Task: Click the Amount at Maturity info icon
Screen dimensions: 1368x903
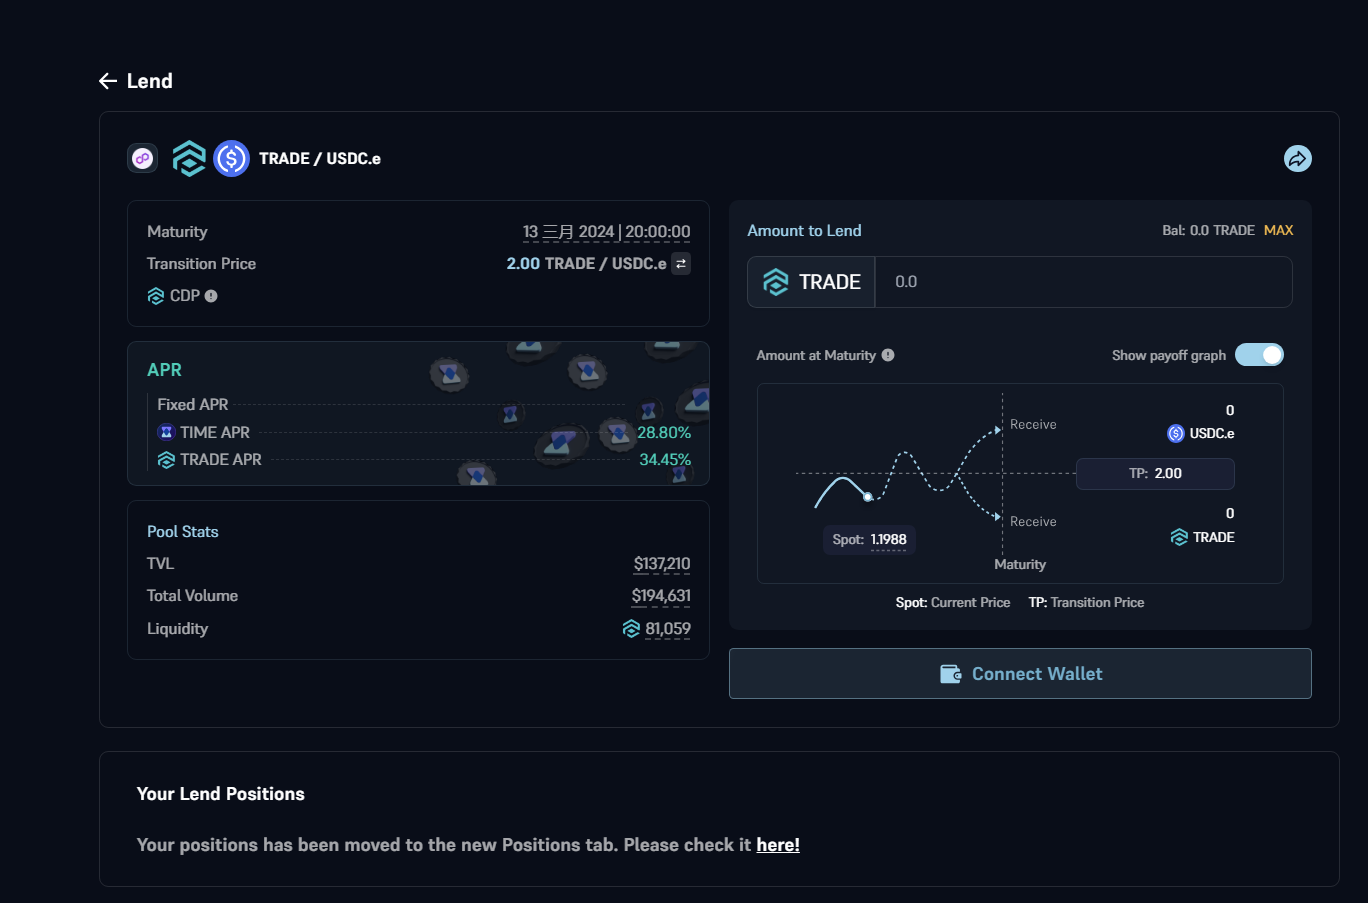Action: [888, 355]
